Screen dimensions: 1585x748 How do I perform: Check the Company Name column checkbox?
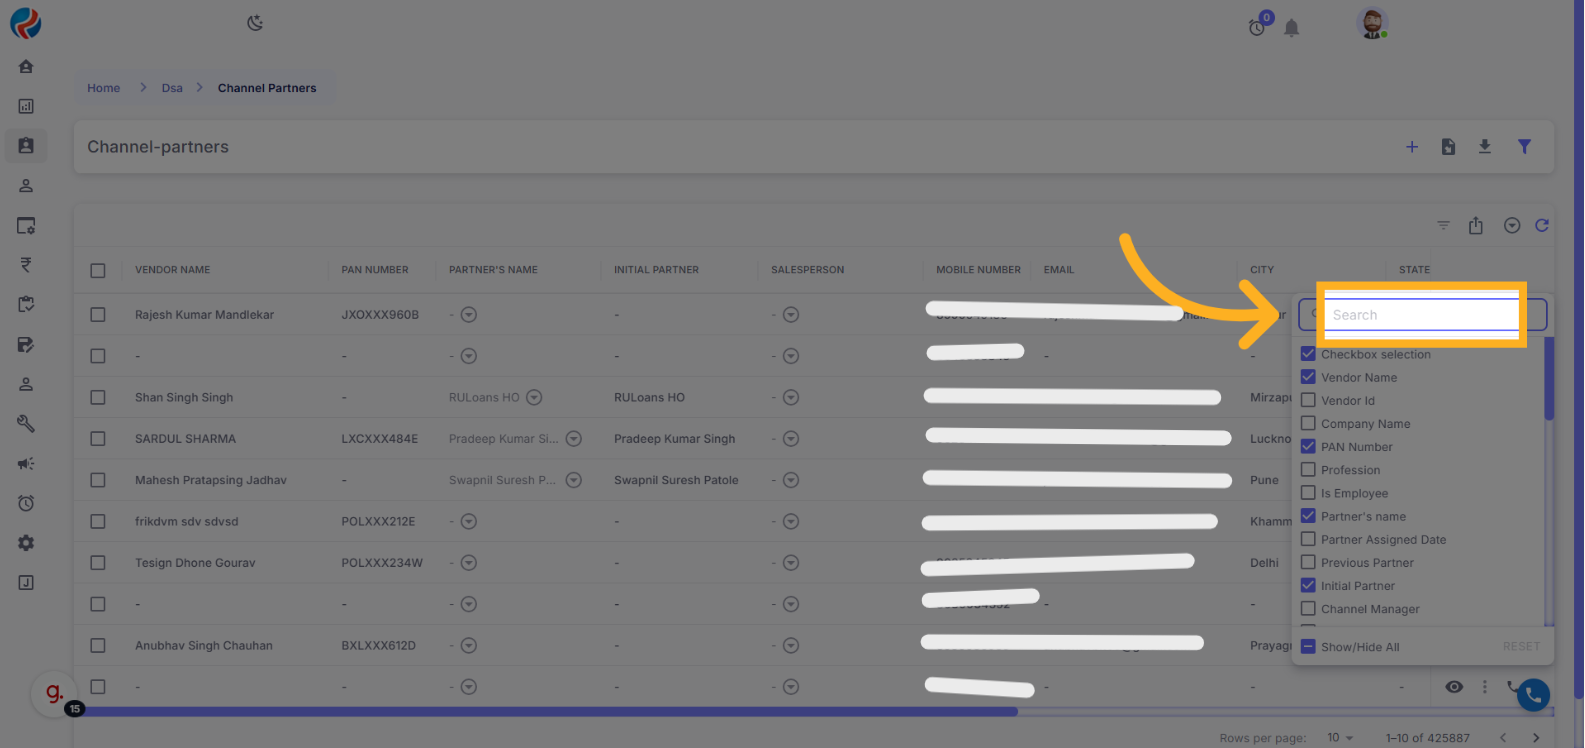click(x=1308, y=423)
